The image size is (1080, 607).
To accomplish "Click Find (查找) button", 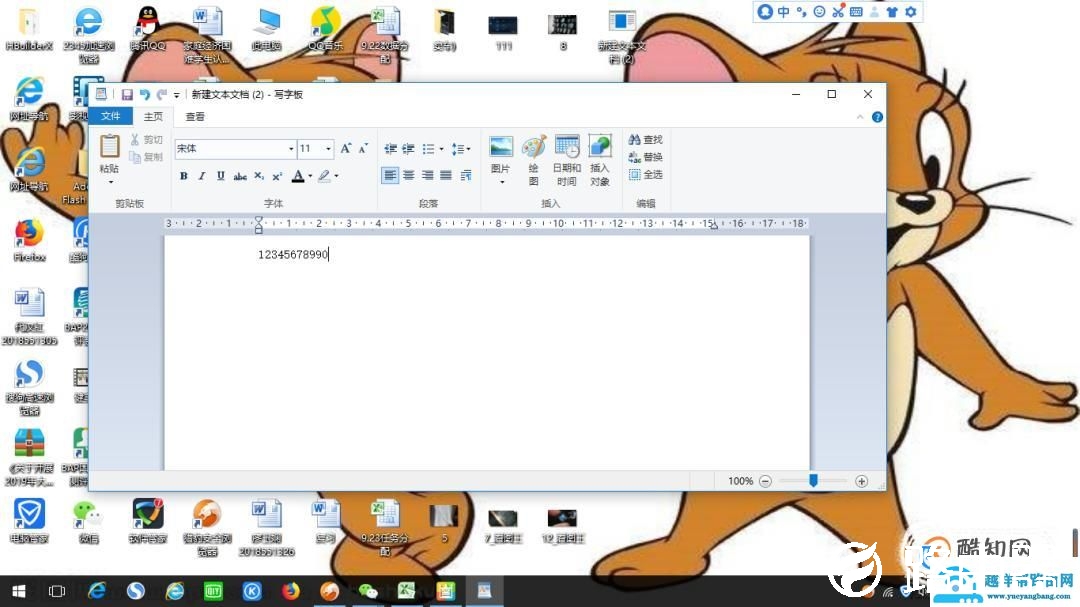I will tap(645, 139).
